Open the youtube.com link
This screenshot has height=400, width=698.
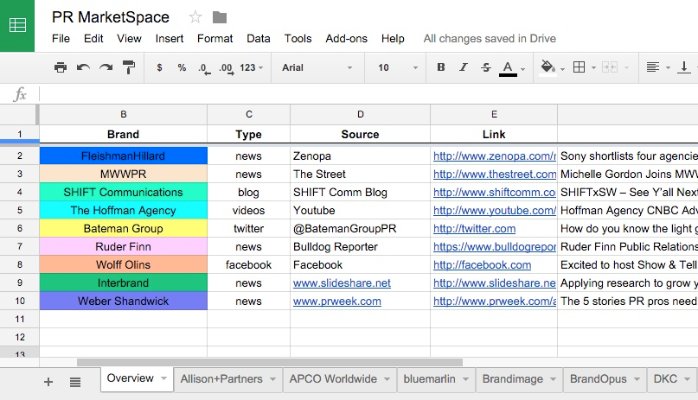pyautogui.click(x=495, y=210)
